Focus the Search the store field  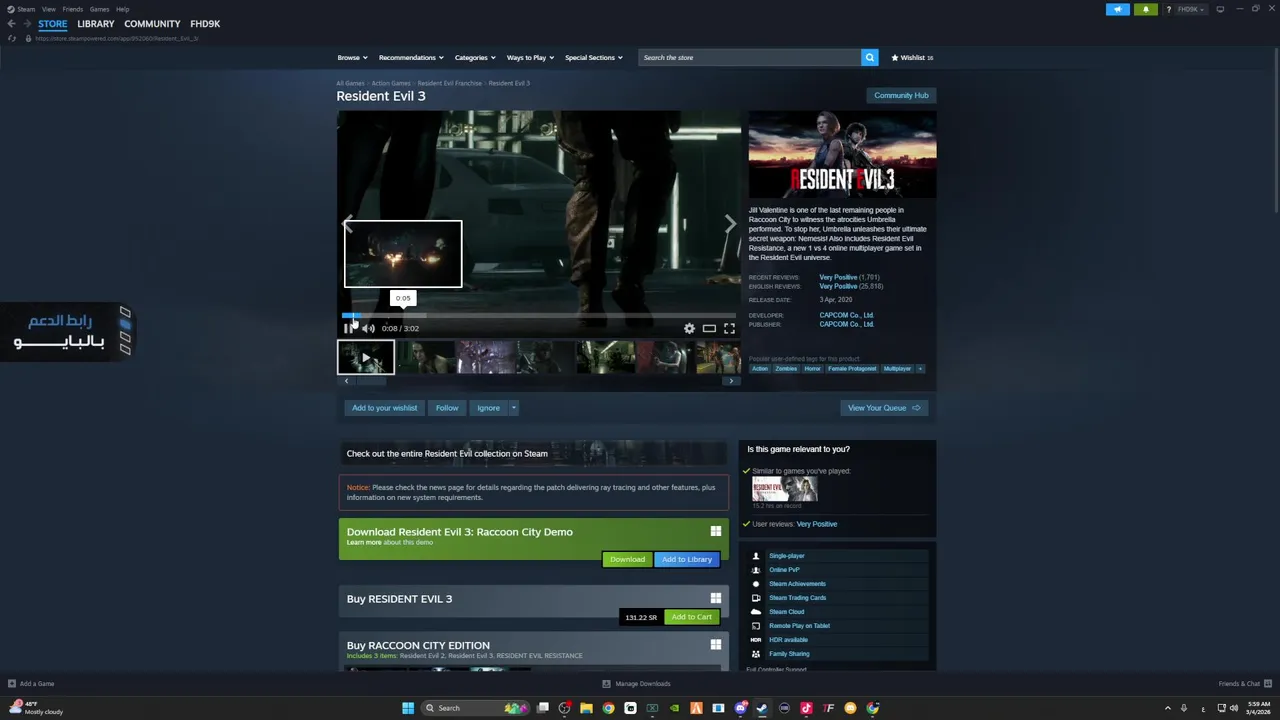coord(749,57)
